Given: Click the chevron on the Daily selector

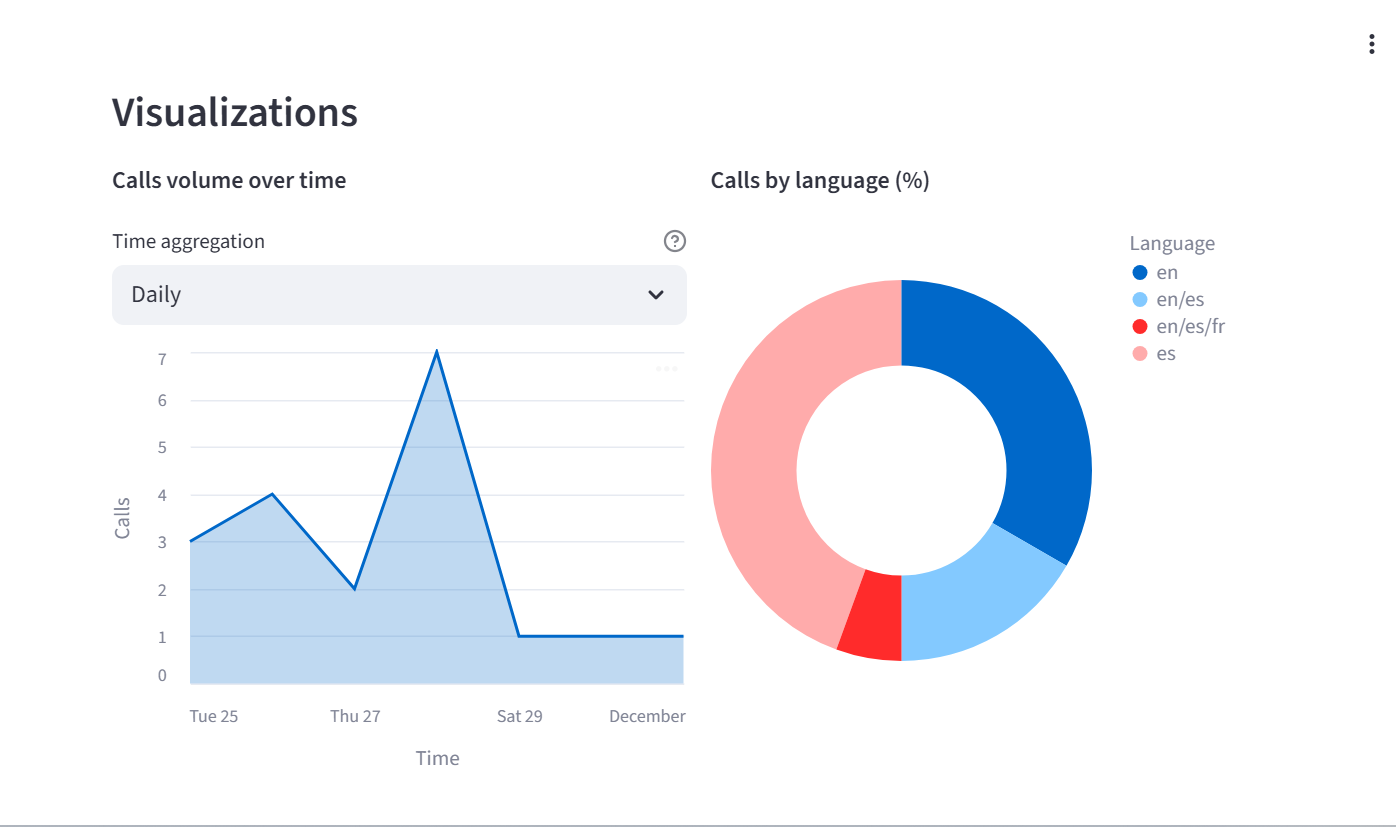Looking at the screenshot, I should point(656,294).
